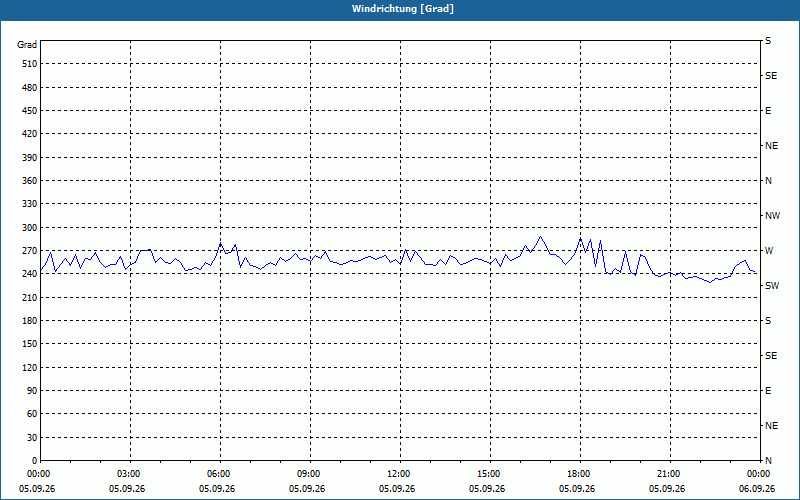Select the 300 axis value
The width and height of the screenshot is (800, 500).
point(30,228)
